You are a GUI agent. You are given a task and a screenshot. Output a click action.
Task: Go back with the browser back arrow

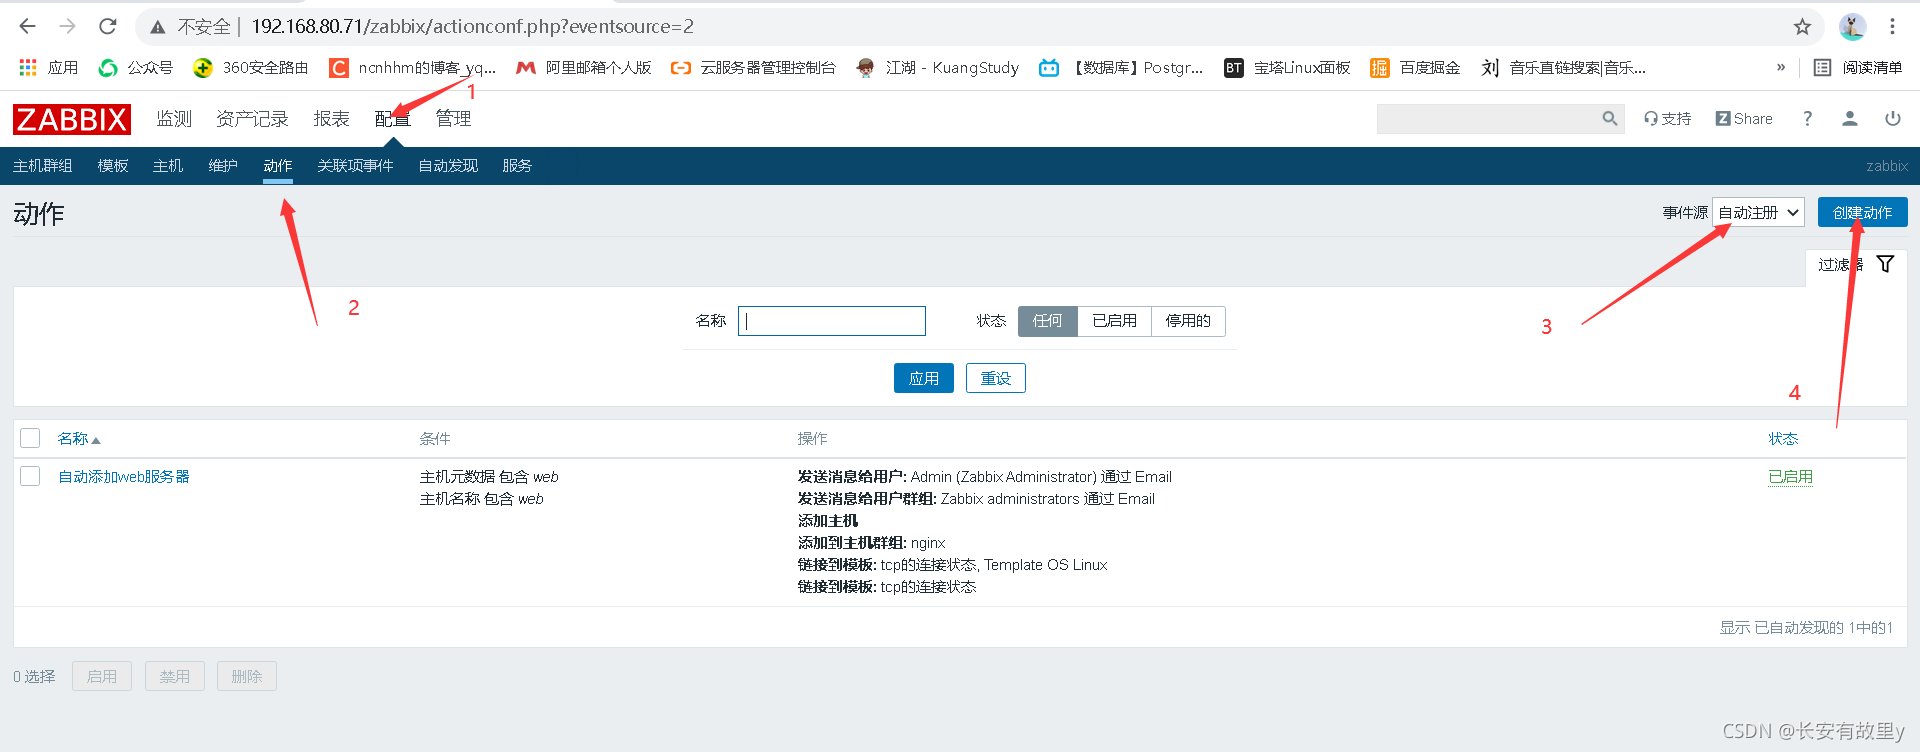tap(27, 27)
